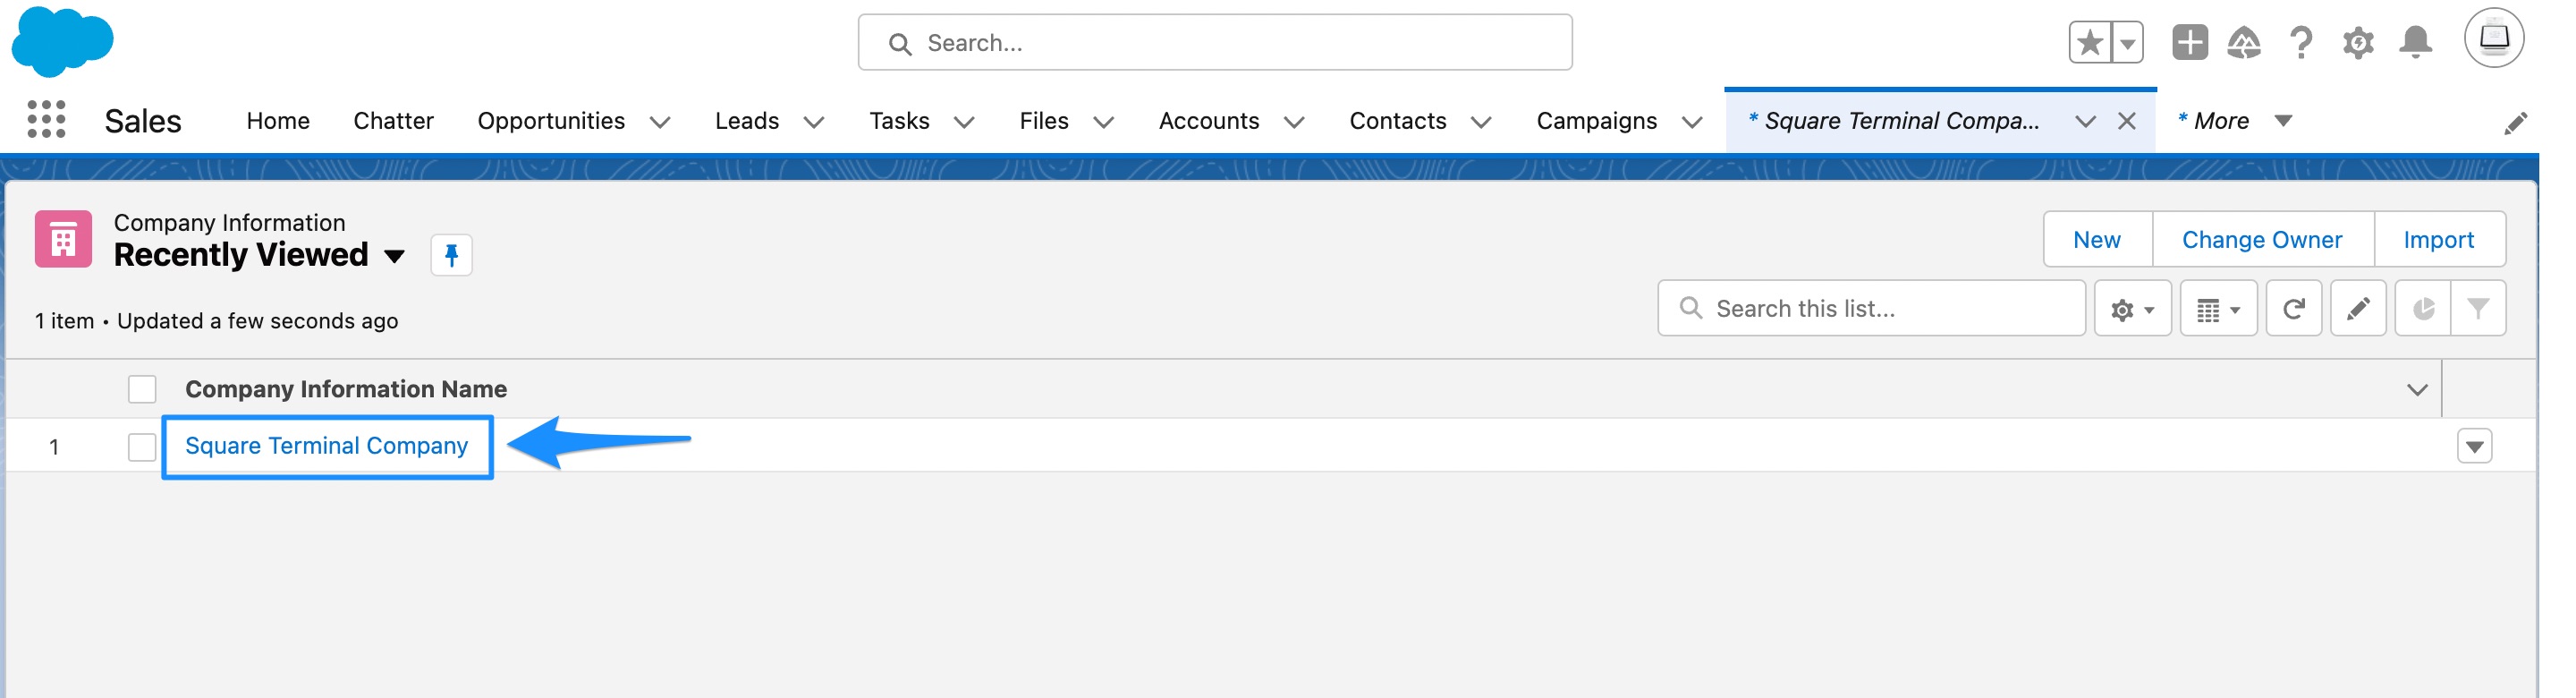This screenshot has height=698, width=2576.
Task: Click the Favorites star icon
Action: coord(2090,43)
